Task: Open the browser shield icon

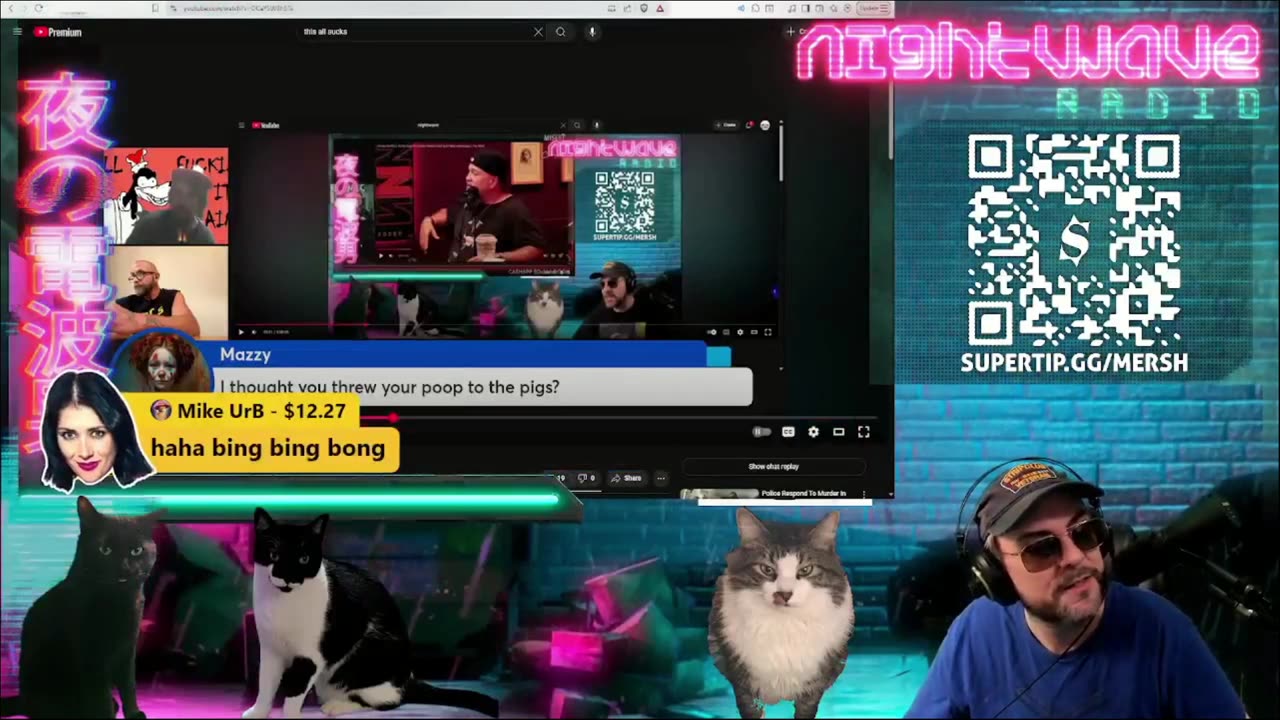Action: pos(643,8)
